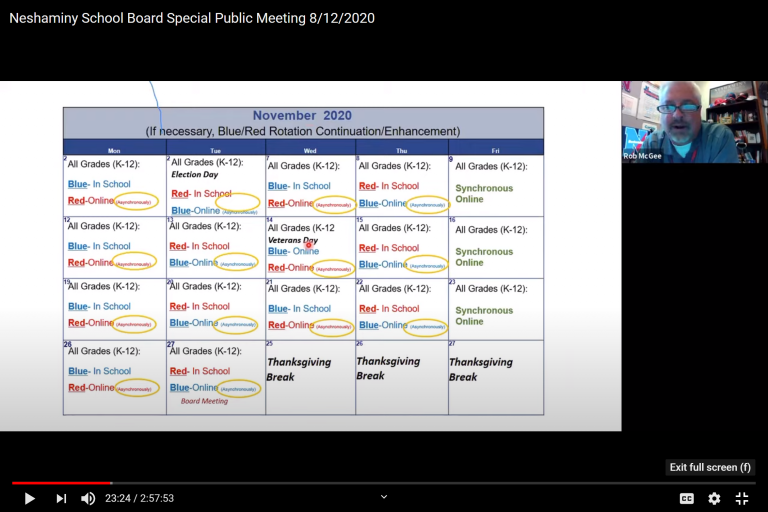The width and height of the screenshot is (768, 512).
Task: Select the Election Day label in the calendar
Action: (194, 175)
